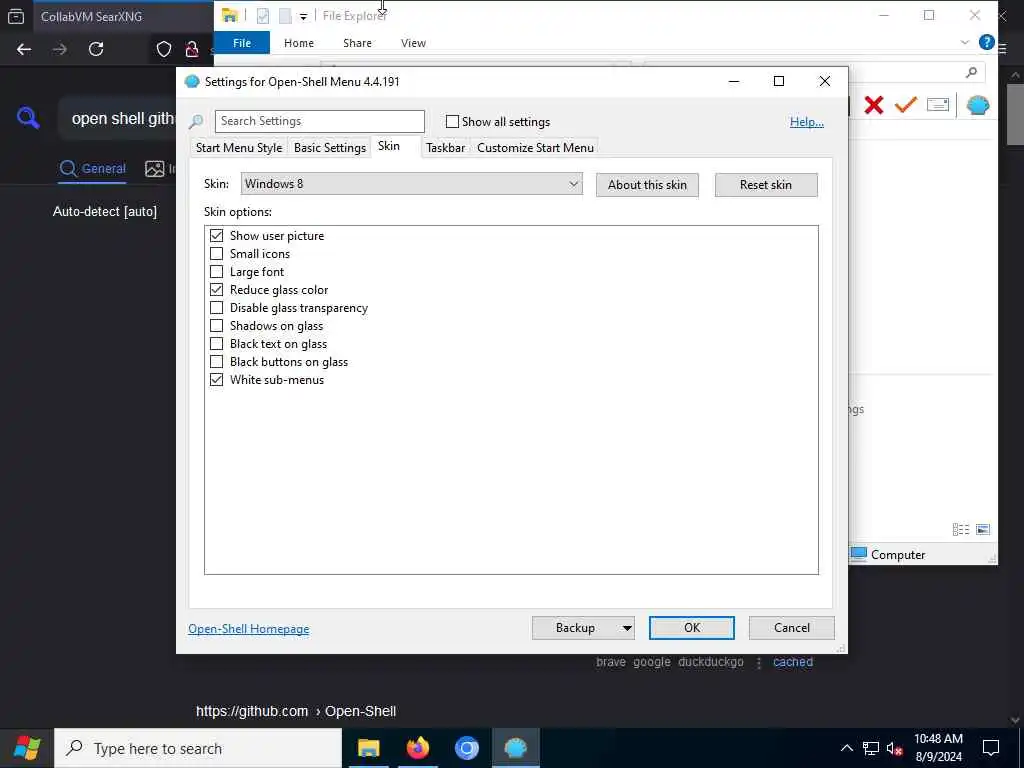Uncheck White sub-menus
Viewport: 1024px width, 768px height.
tap(216, 379)
